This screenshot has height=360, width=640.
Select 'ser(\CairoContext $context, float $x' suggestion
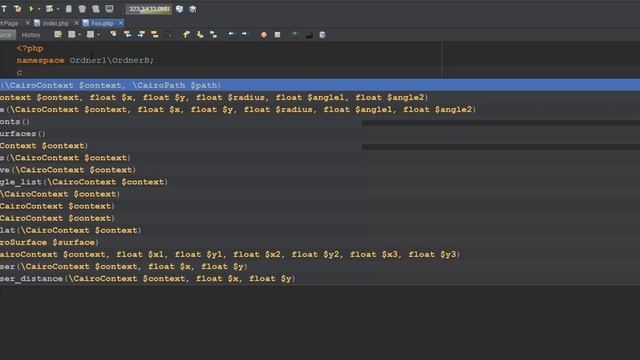tap(320, 267)
